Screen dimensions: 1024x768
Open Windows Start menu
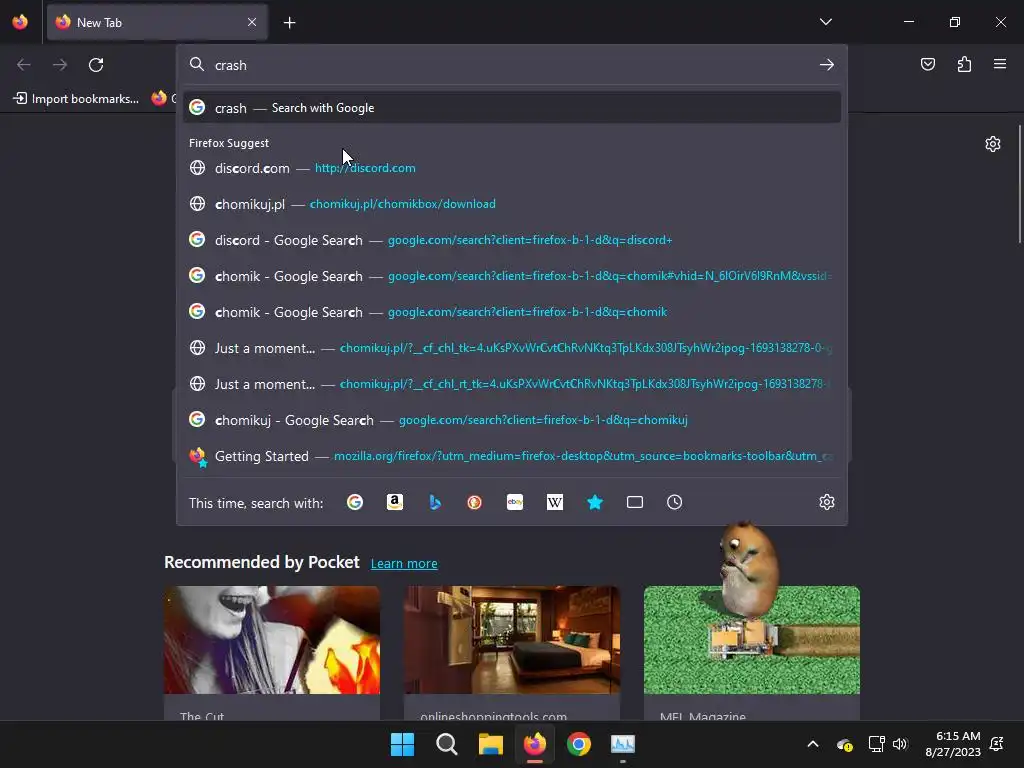coord(402,744)
